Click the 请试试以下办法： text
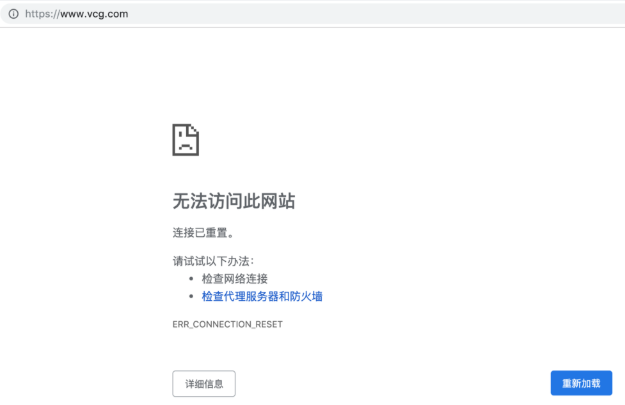The height and width of the screenshot is (405, 625). tap(213, 261)
